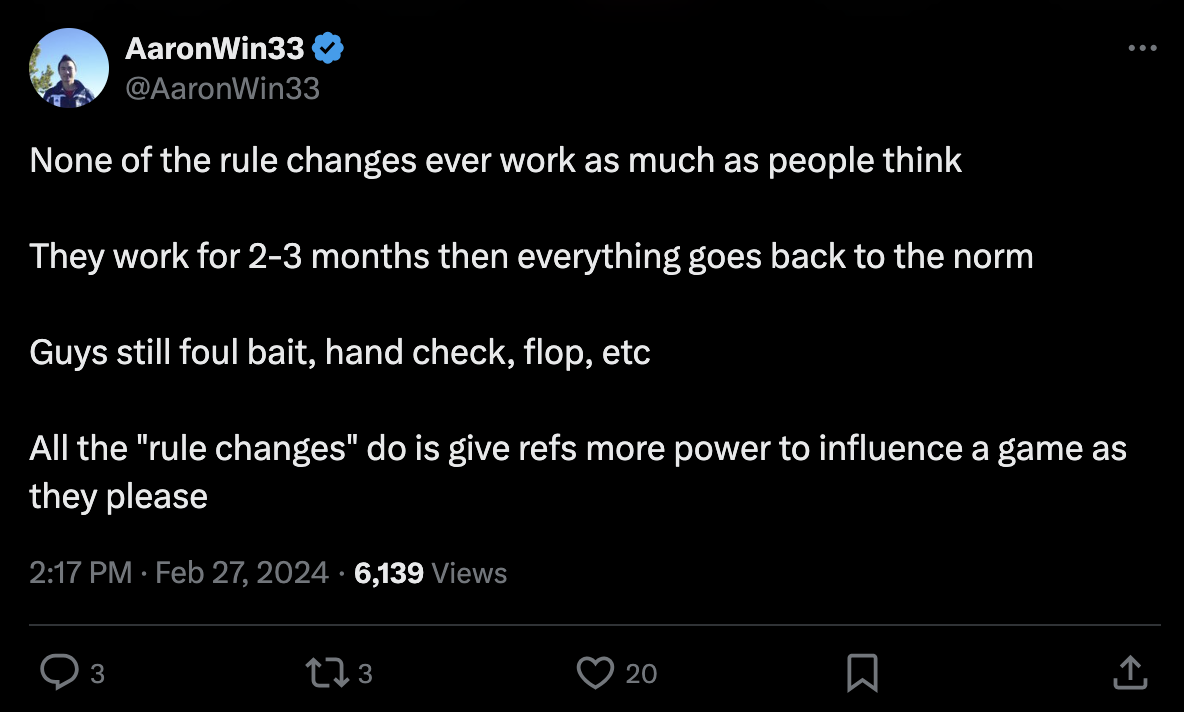1184x712 pixels.
Task: Open the three-dot more options menu
Action: click(1141, 49)
